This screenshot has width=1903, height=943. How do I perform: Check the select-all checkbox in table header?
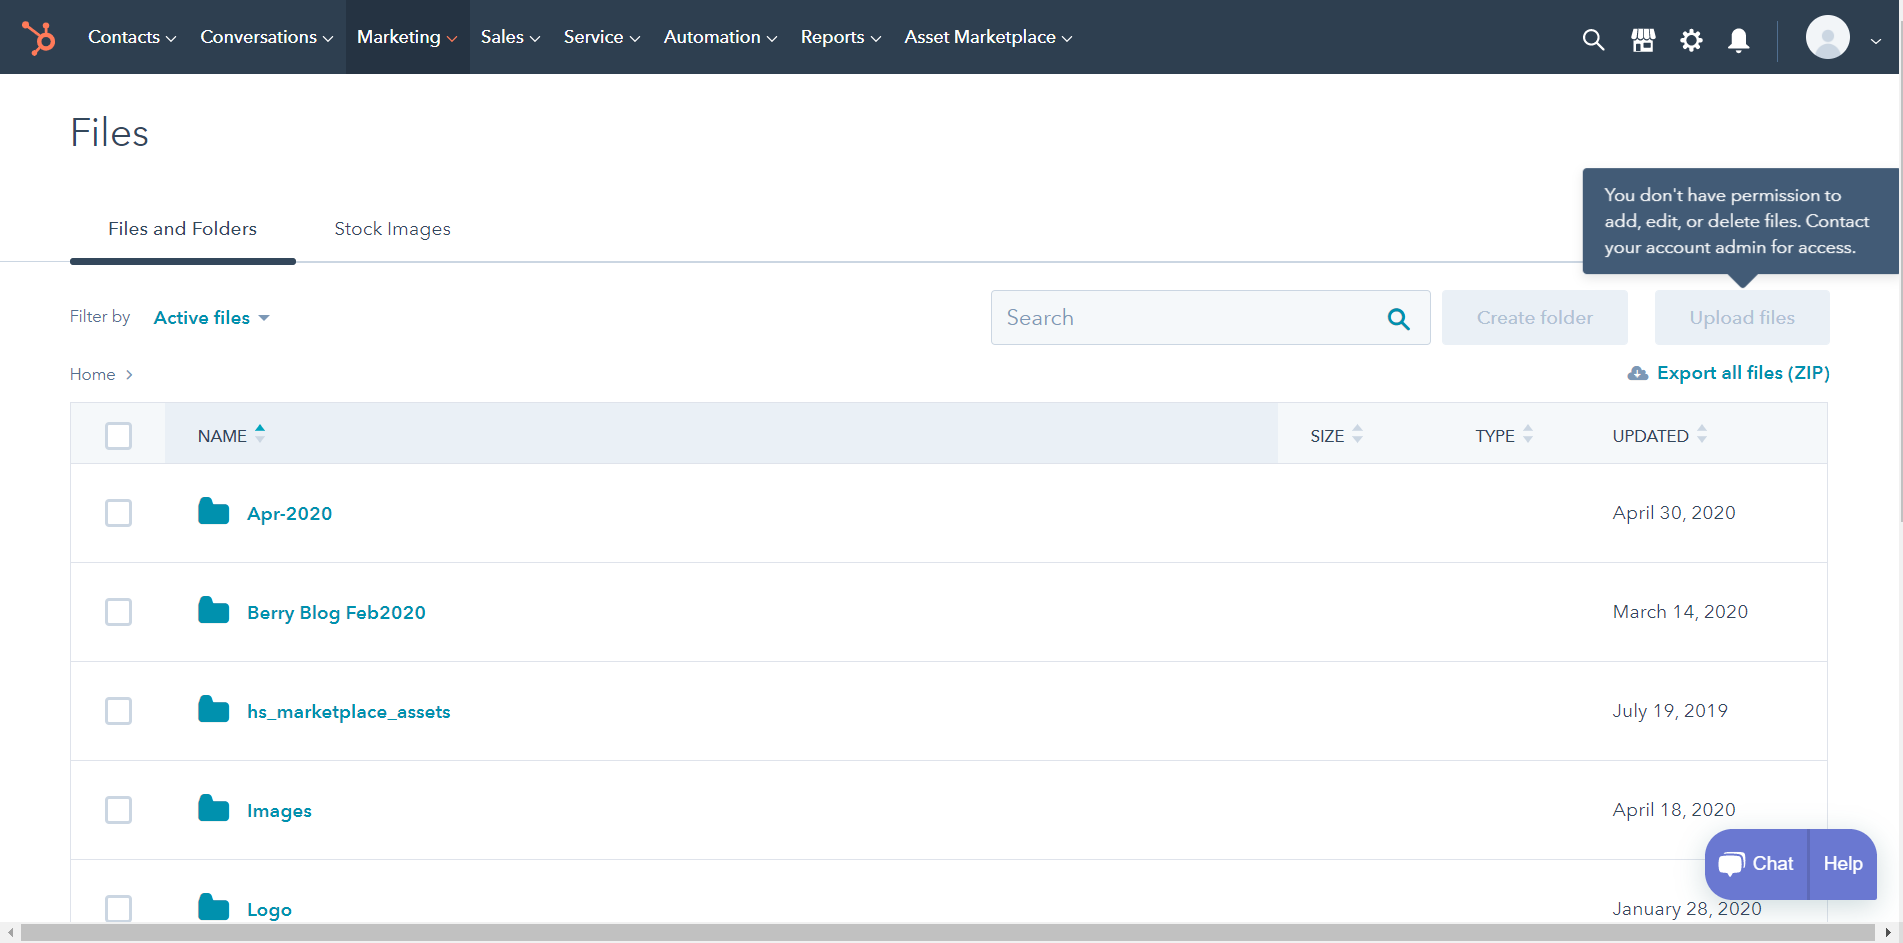[x=118, y=435]
